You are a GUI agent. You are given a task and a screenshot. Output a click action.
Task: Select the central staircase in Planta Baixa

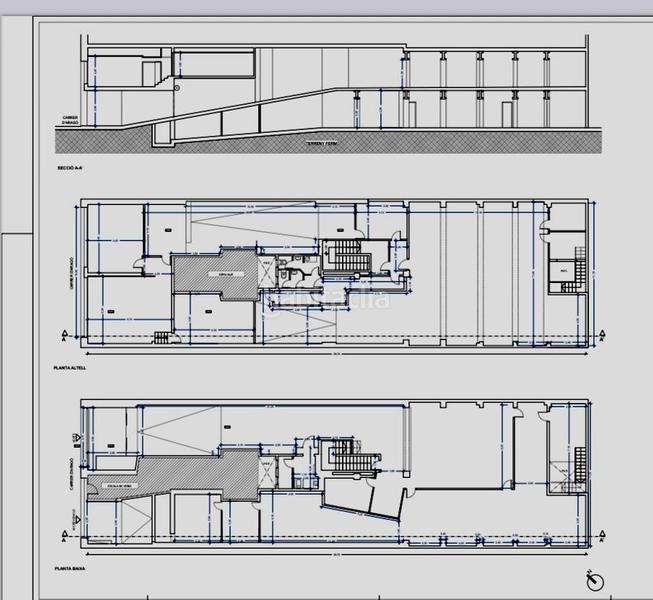click(x=349, y=463)
